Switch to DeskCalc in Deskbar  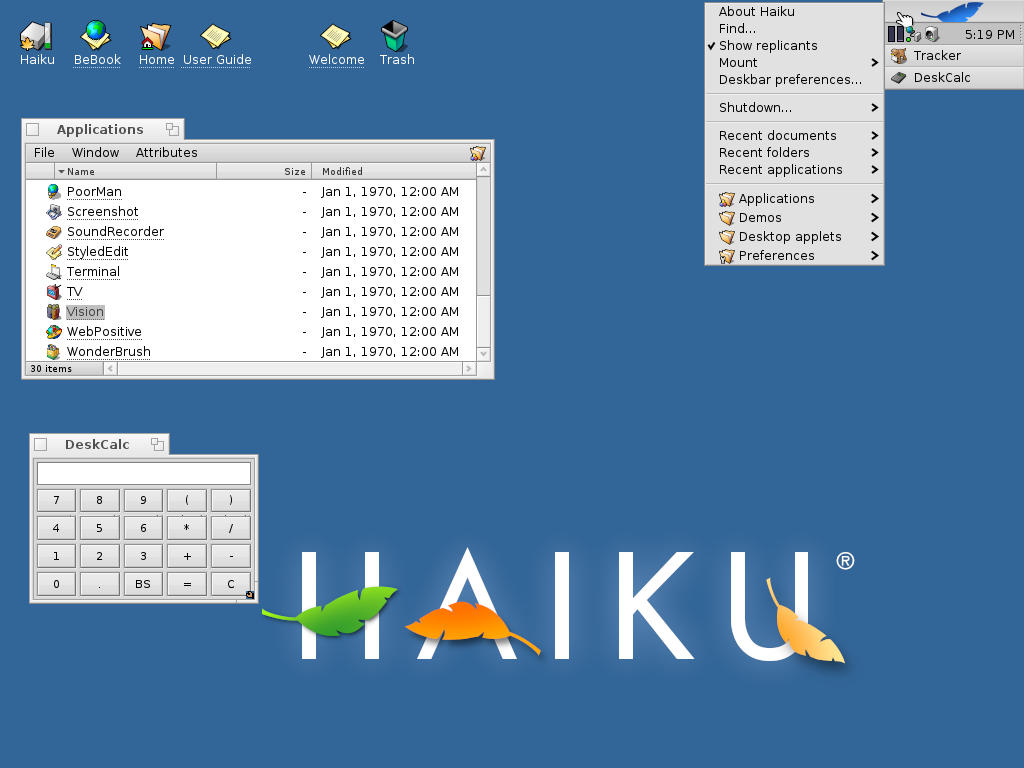954,78
